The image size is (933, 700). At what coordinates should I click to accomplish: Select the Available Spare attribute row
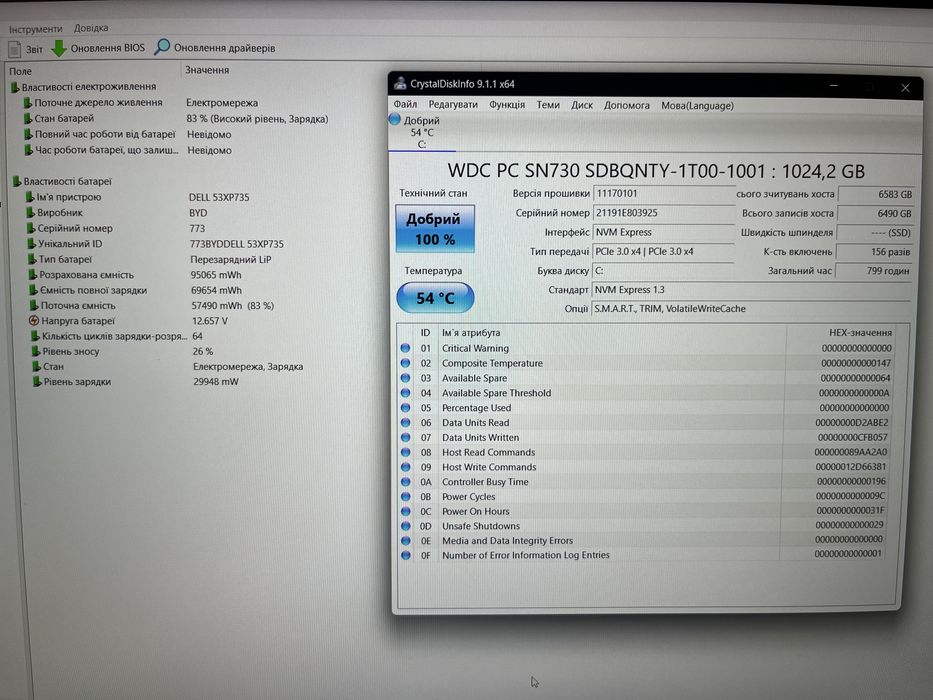point(646,378)
